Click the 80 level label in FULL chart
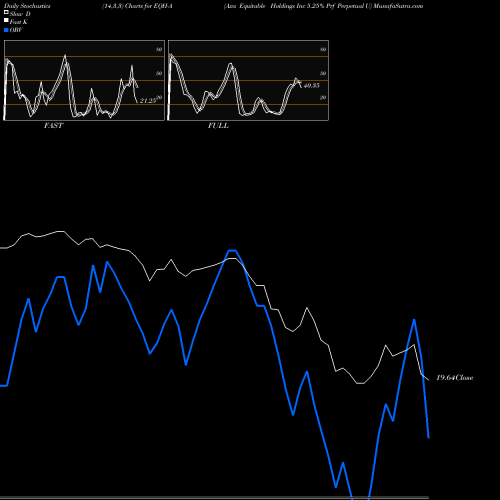This screenshot has height=500, width=500. click(x=323, y=49)
